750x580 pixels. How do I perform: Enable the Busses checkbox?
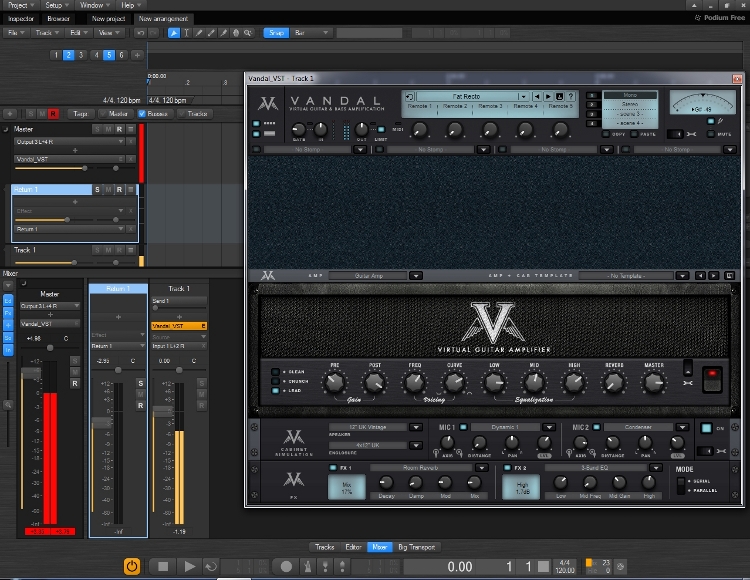pyautogui.click(x=141, y=113)
